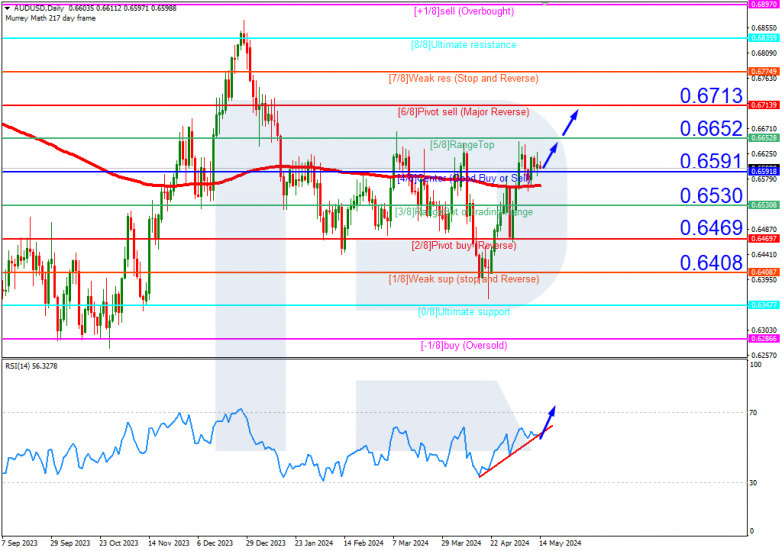
Task: Click the large 0.6652 price annotation
Action: (711, 129)
